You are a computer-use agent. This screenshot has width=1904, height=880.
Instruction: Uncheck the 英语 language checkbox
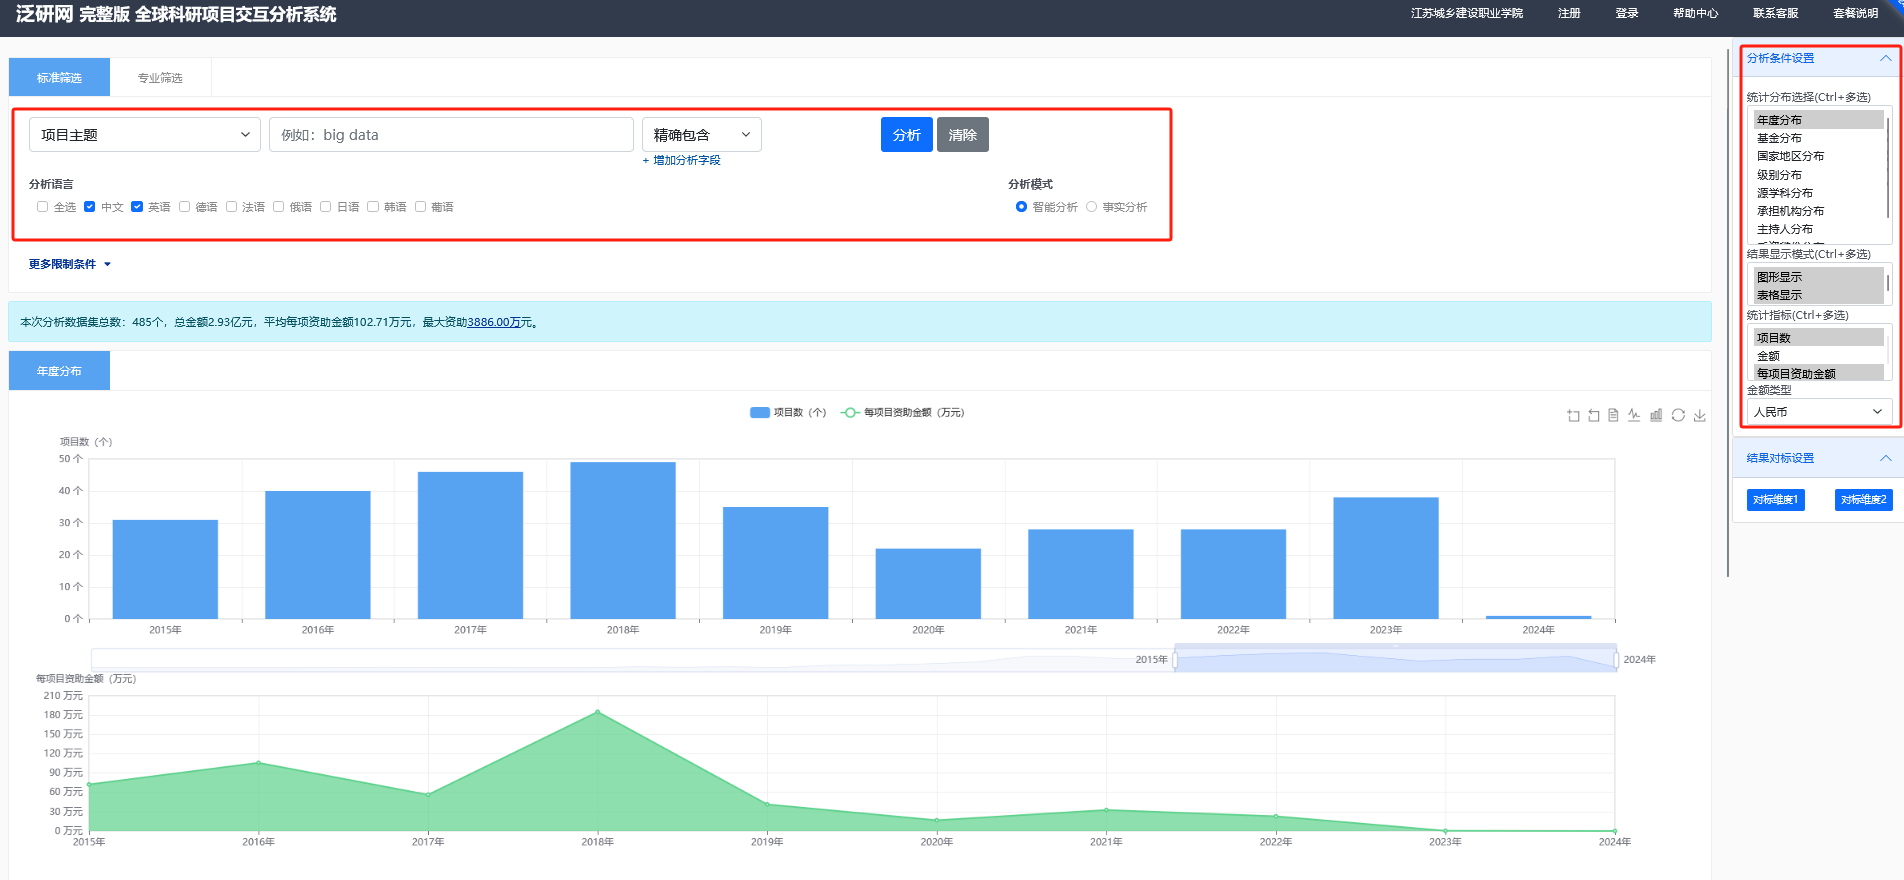tap(137, 207)
